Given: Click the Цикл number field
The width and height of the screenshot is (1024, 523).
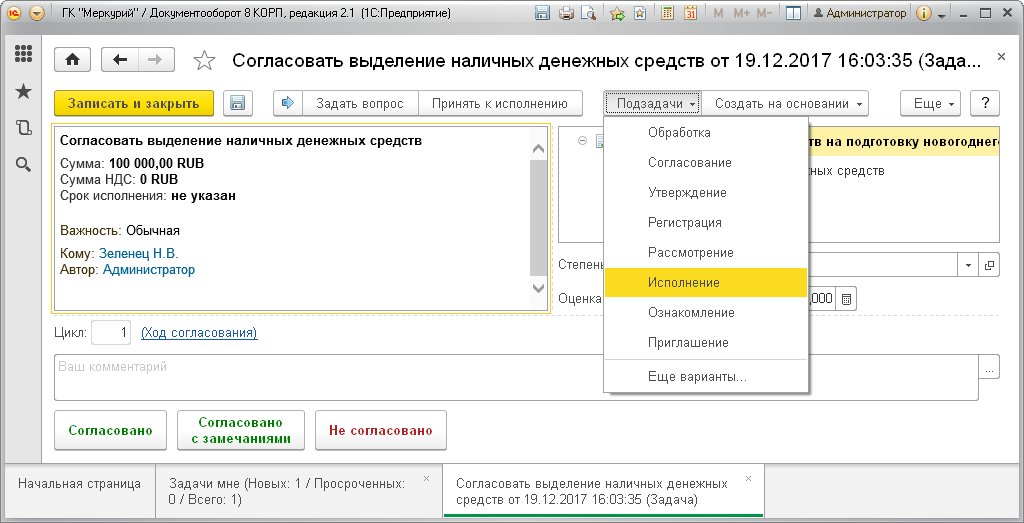Looking at the screenshot, I should 112,333.
